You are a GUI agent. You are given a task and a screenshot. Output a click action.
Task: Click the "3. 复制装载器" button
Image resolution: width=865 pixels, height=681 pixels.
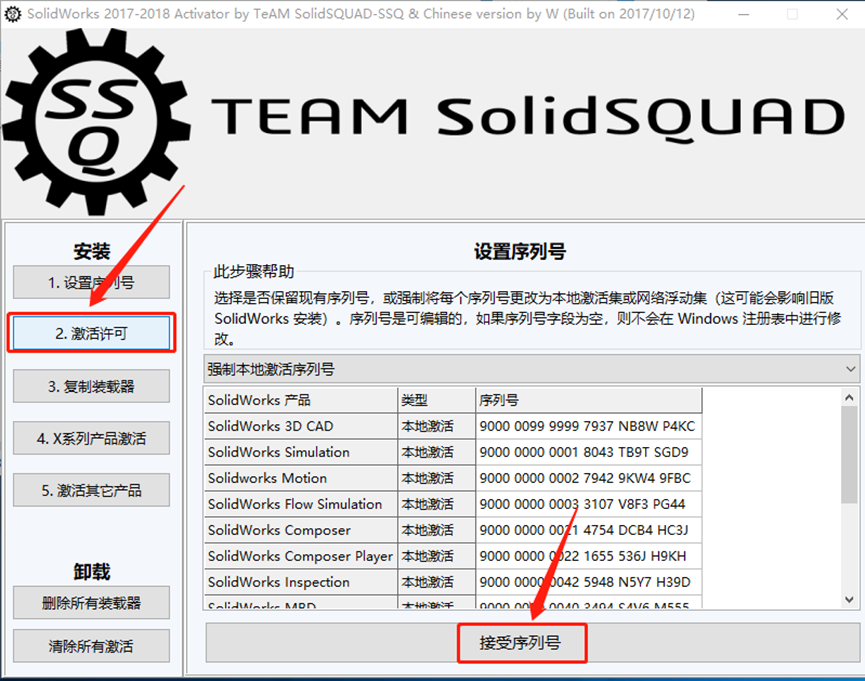91,386
